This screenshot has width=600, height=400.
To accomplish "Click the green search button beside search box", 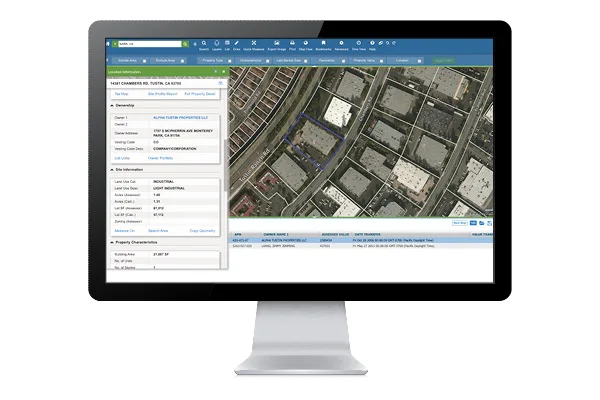I will [185, 44].
